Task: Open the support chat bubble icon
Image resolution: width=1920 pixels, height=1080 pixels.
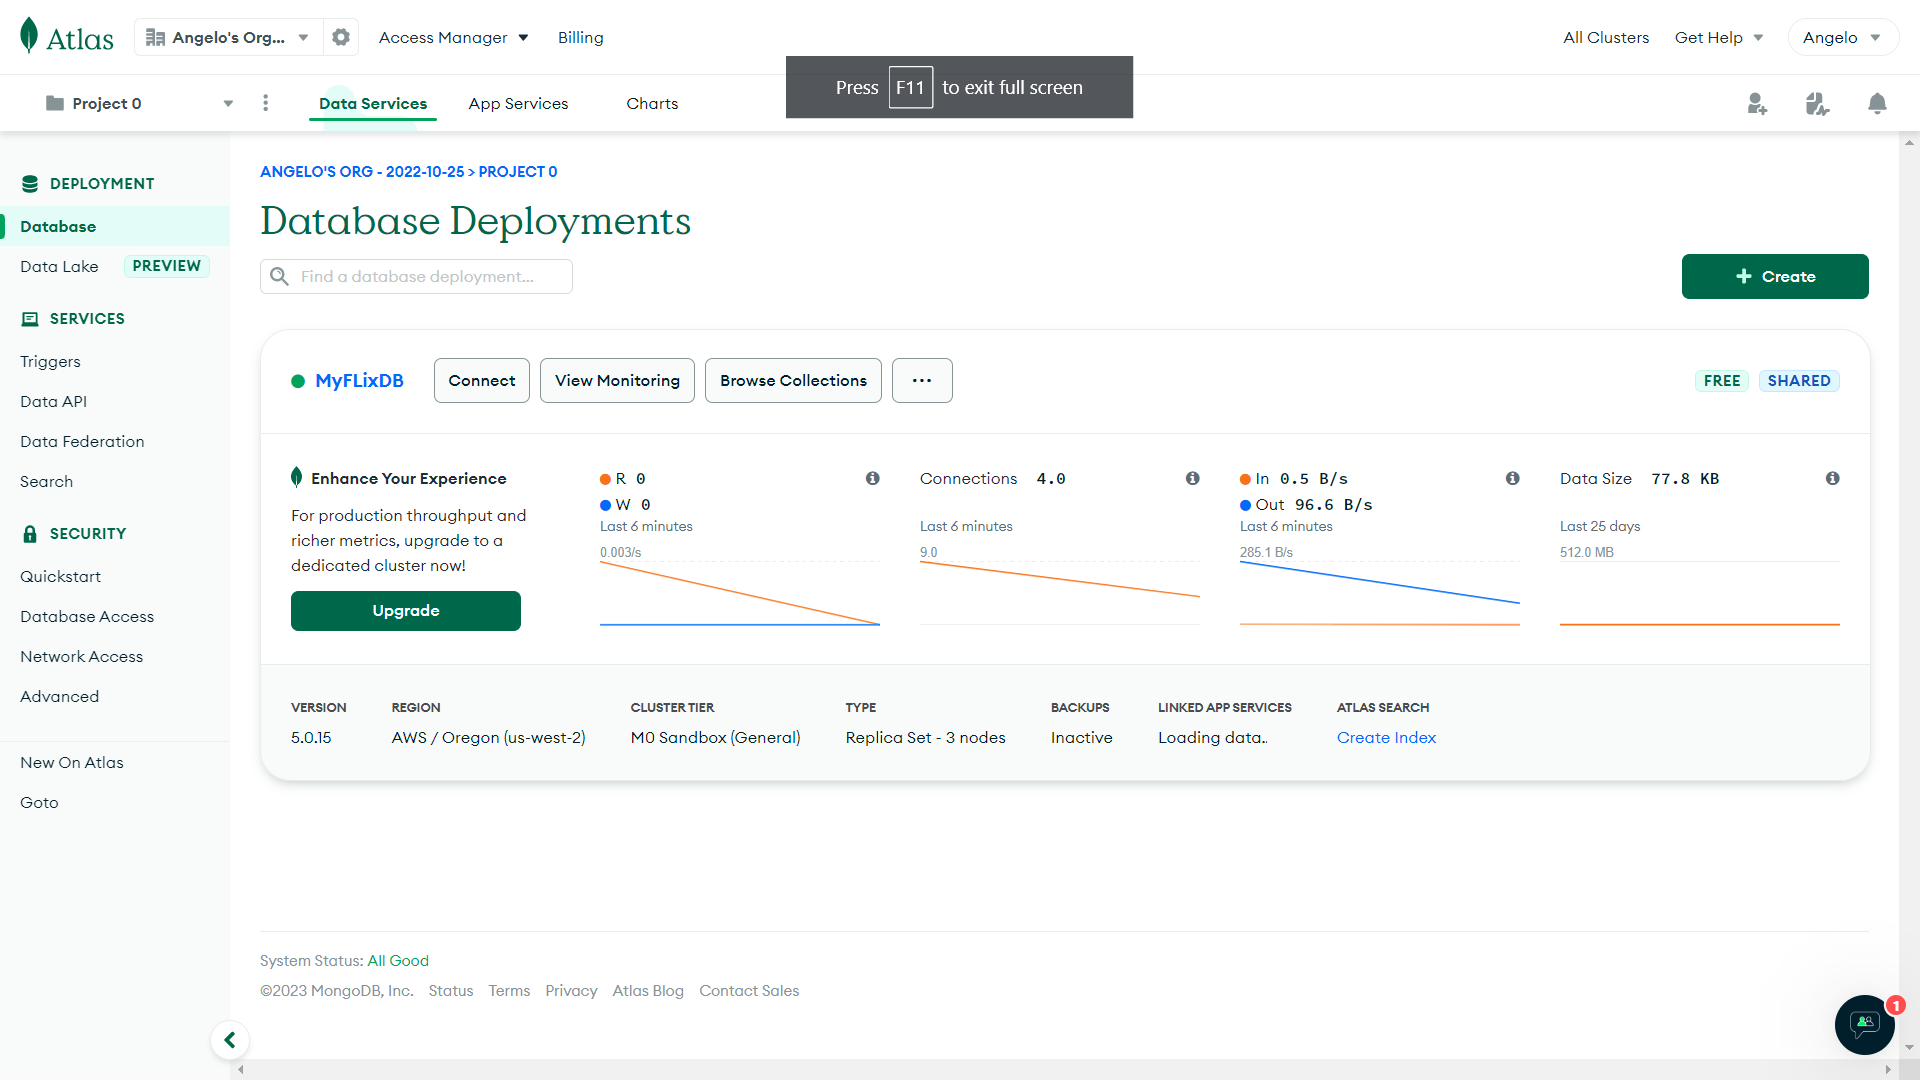Action: click(1864, 1024)
